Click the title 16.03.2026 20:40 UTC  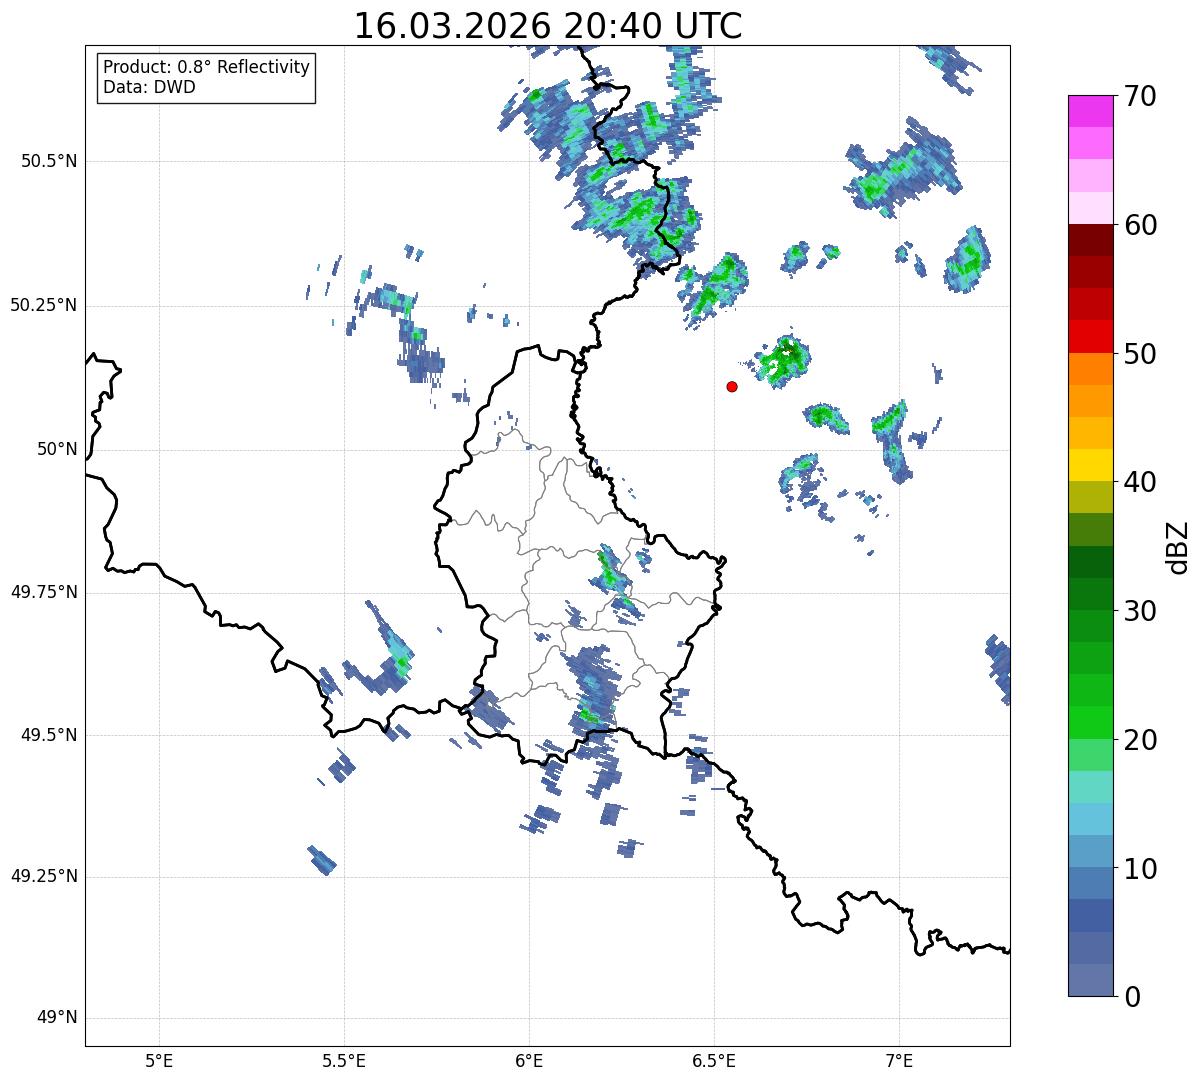(548, 26)
